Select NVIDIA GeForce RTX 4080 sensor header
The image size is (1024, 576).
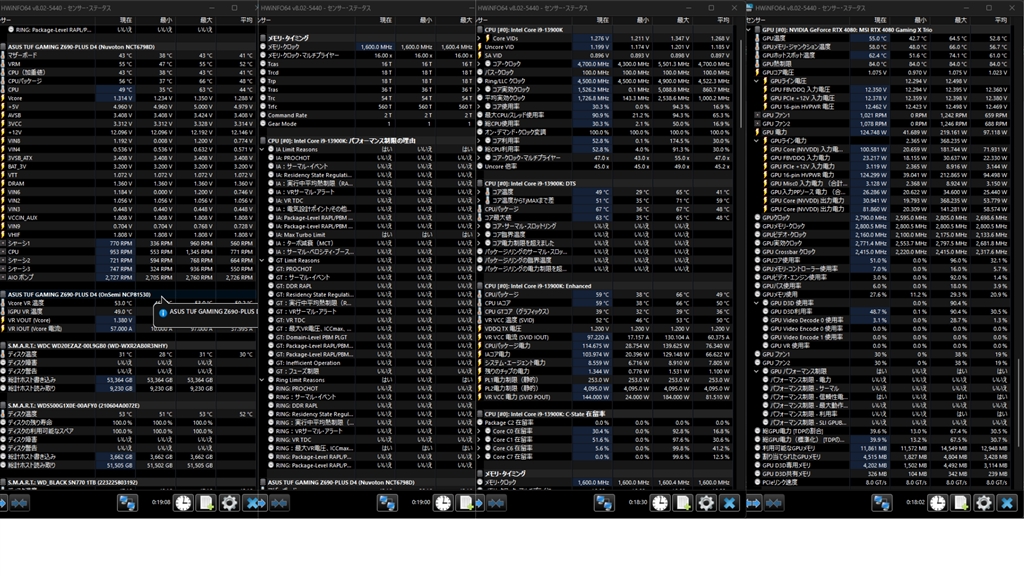[x=882, y=30]
